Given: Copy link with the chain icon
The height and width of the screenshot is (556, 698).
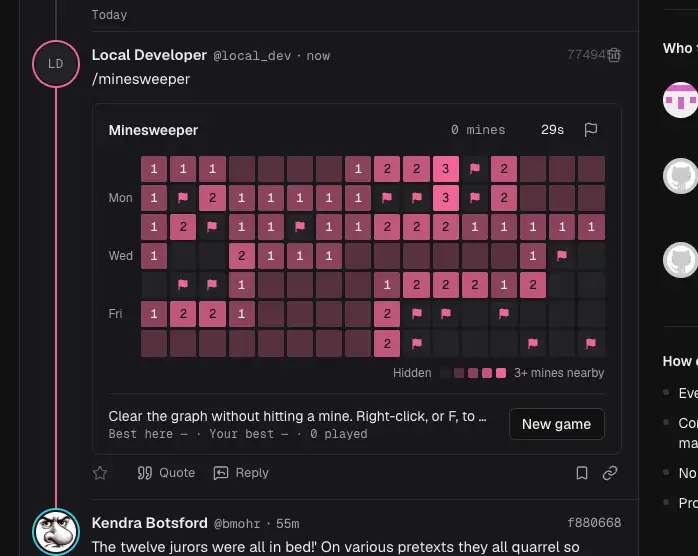Looking at the screenshot, I should click(610, 473).
